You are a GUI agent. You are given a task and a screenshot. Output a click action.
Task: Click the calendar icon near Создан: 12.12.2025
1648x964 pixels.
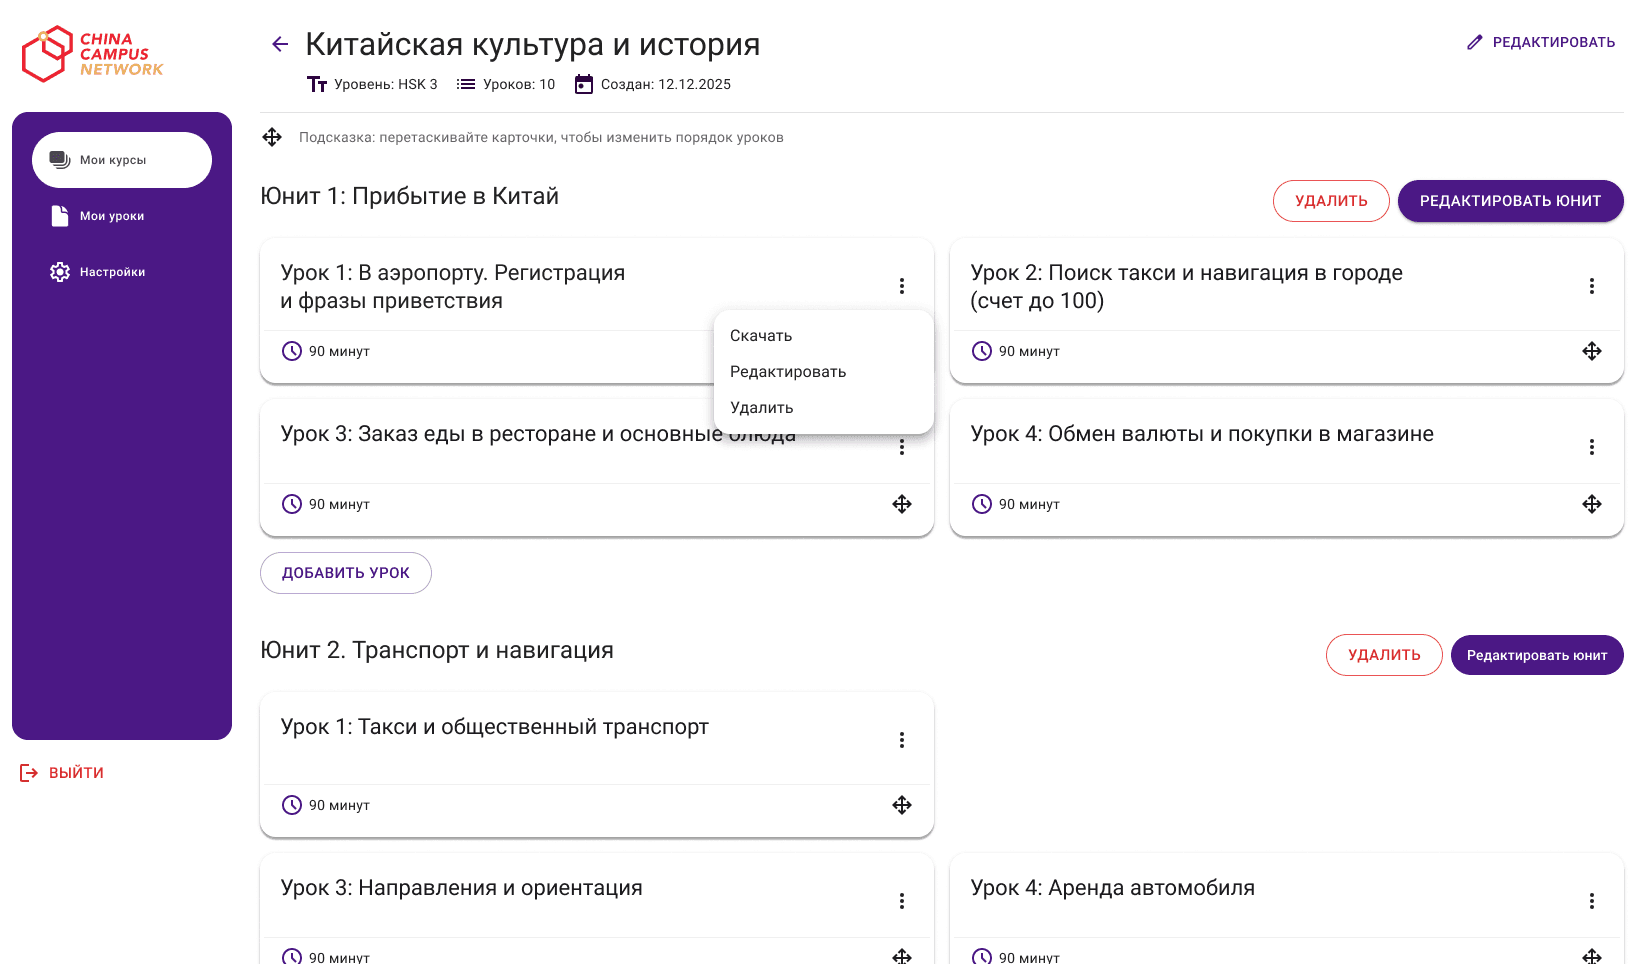583,84
